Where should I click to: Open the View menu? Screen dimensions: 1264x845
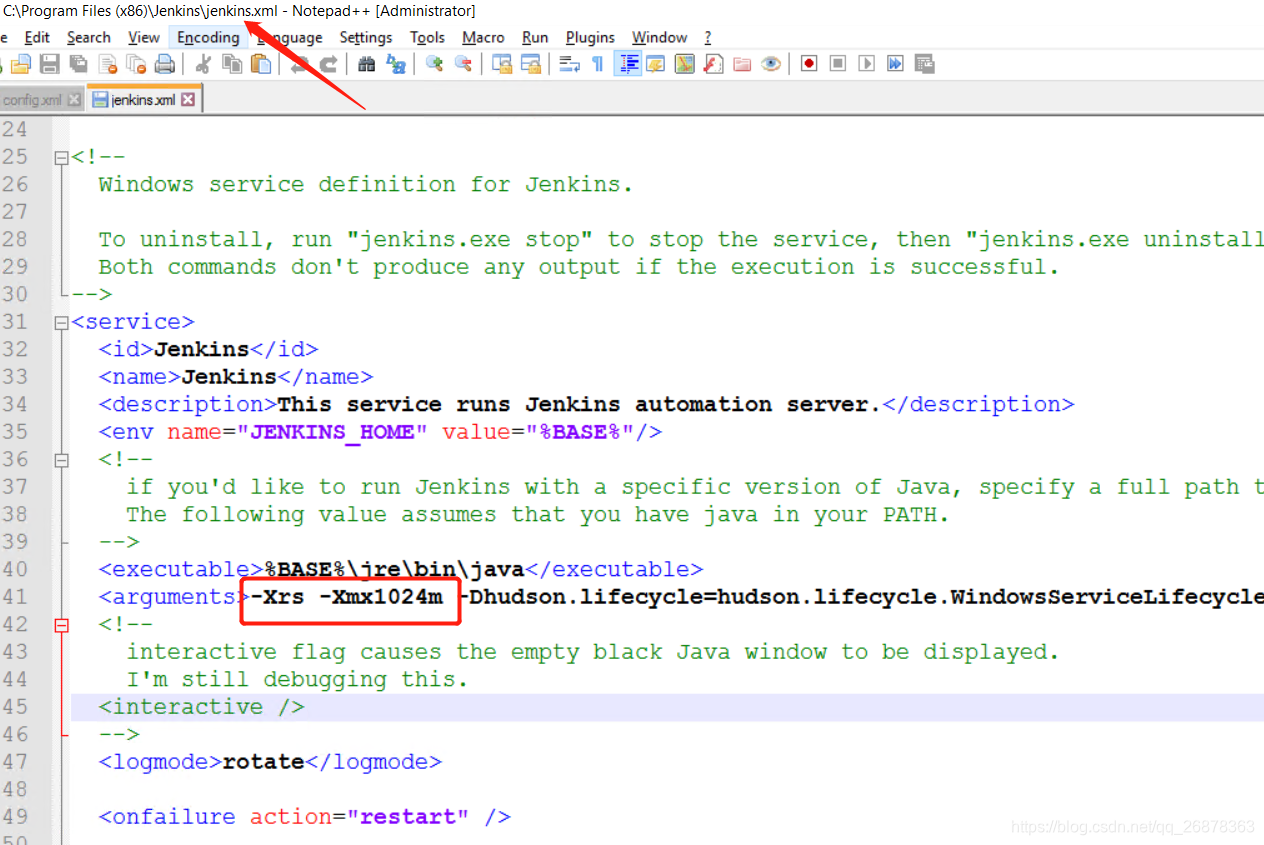144,37
